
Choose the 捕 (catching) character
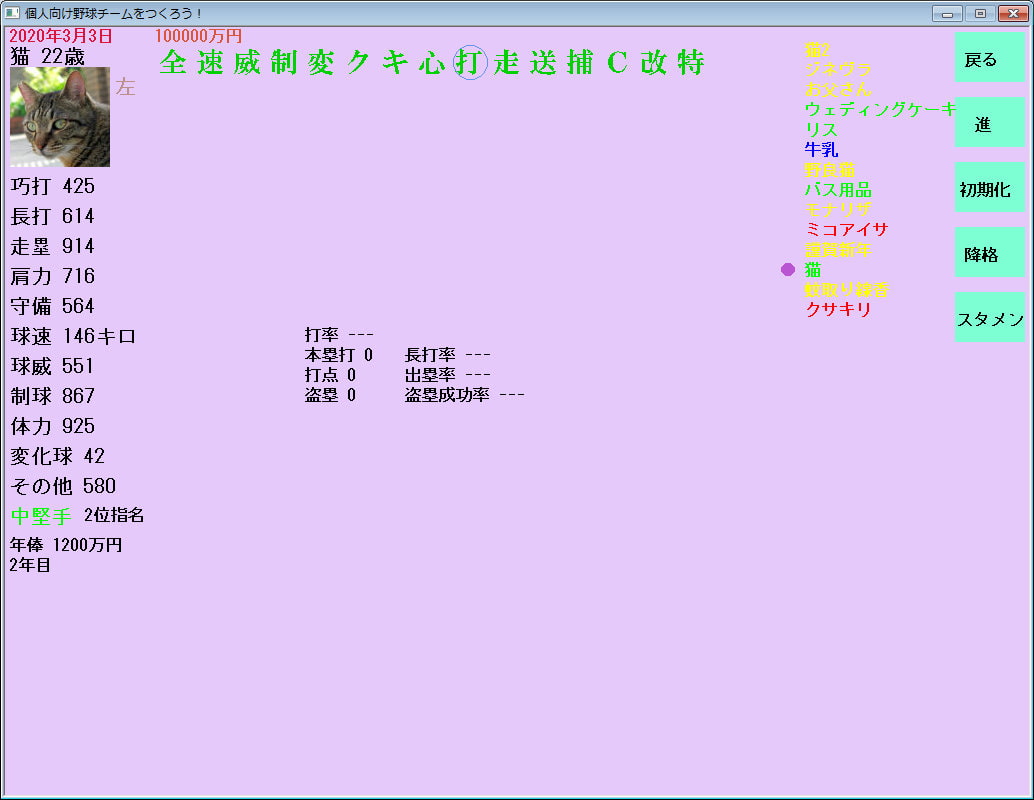pos(580,63)
